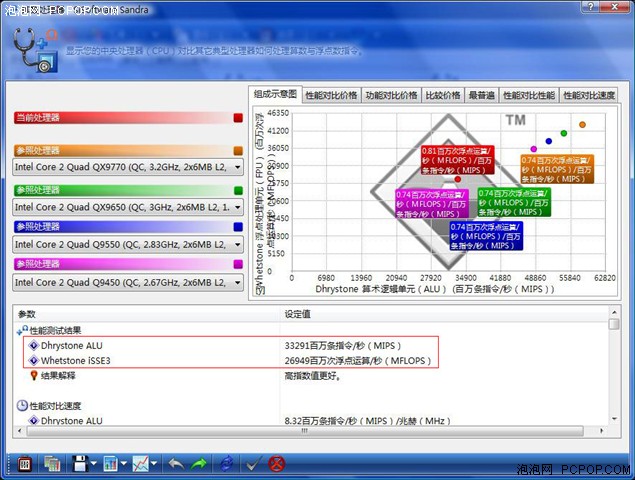Click the 参数 column header
The width and height of the screenshot is (635, 480).
147,314
